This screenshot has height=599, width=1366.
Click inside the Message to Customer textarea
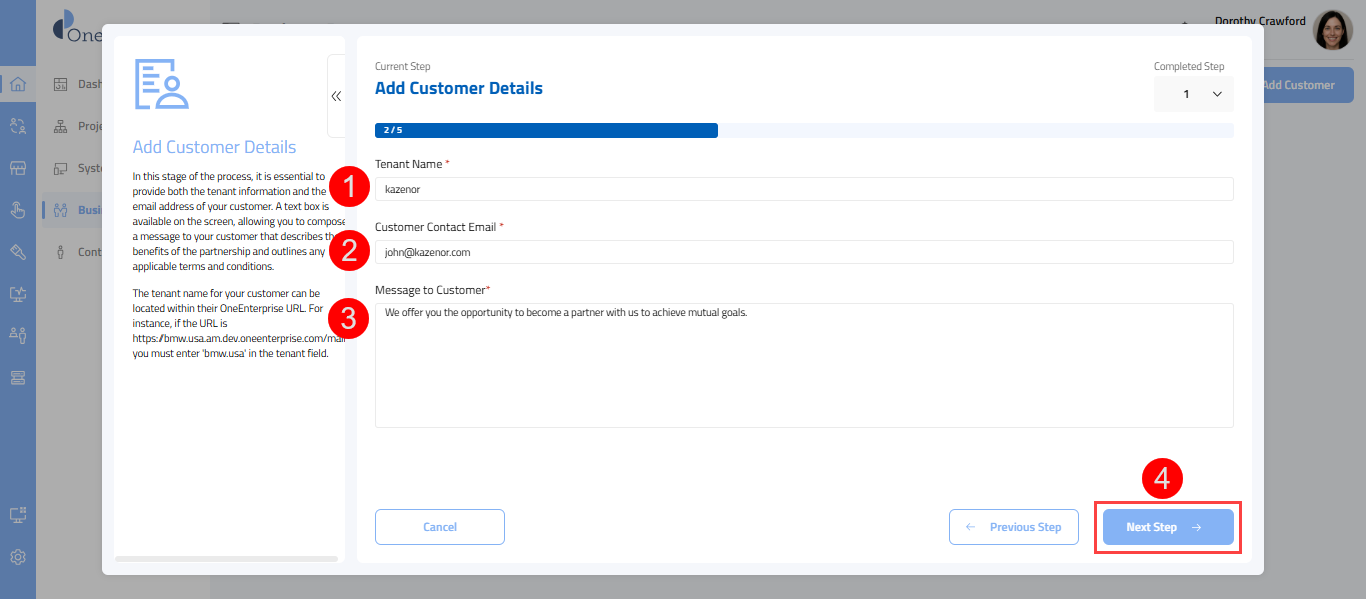(803, 365)
